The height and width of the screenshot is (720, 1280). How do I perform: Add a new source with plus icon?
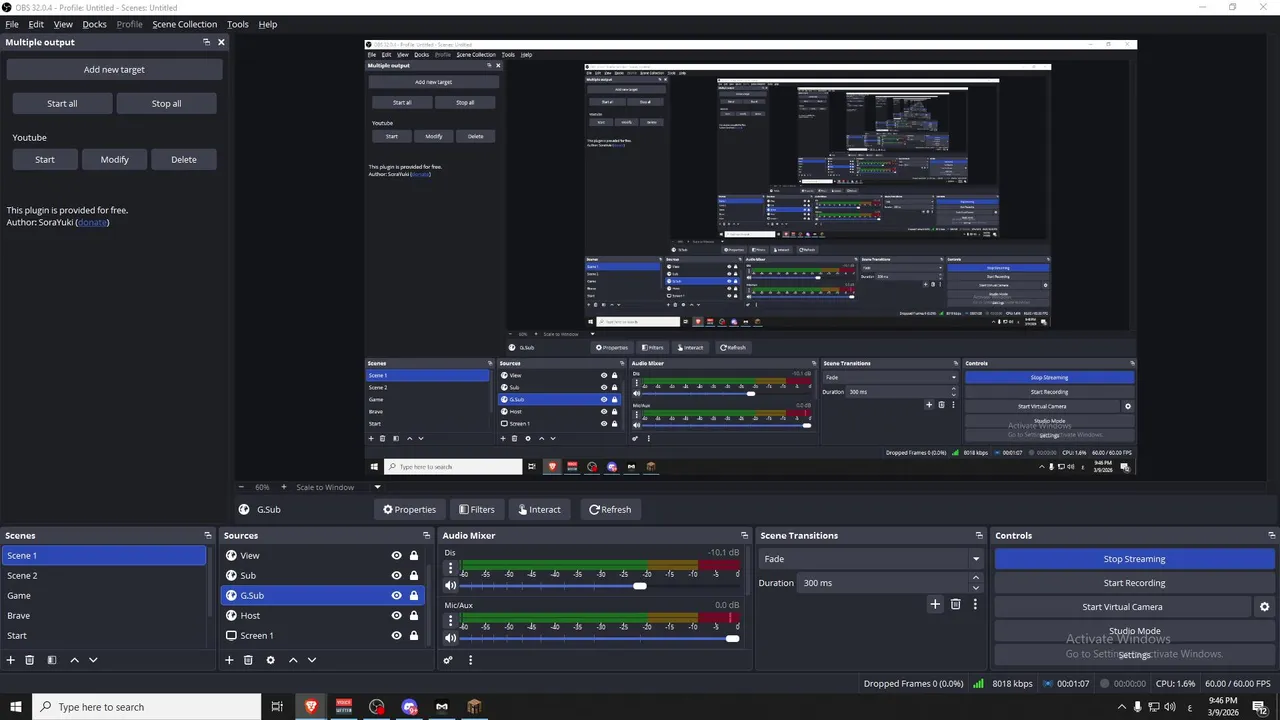pos(229,660)
